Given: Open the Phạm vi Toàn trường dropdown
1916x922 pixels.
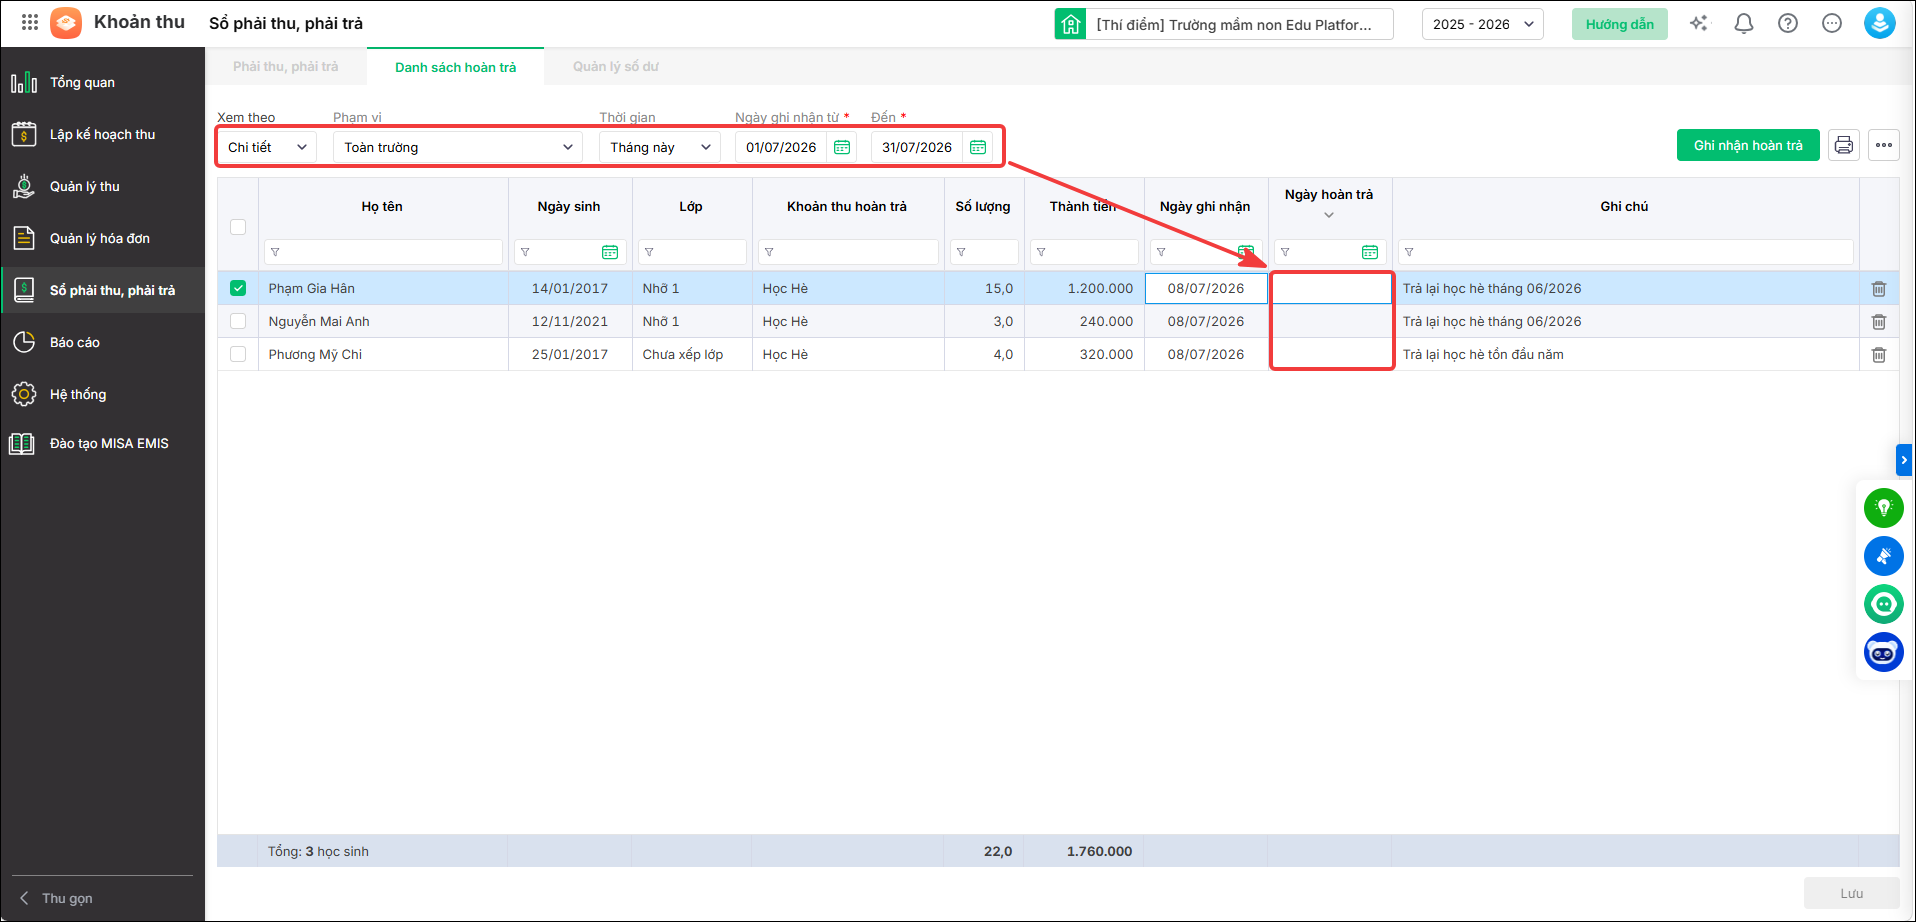Looking at the screenshot, I should pyautogui.click(x=458, y=147).
